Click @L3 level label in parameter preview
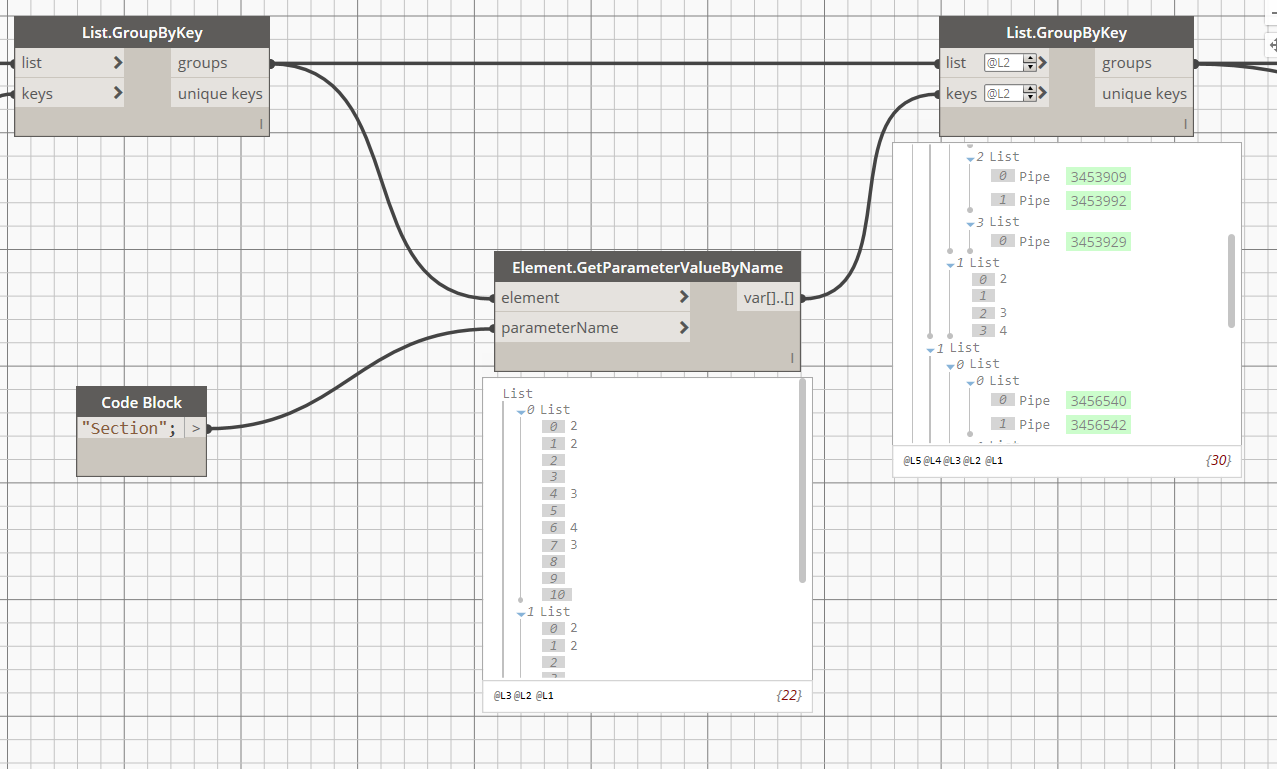Image resolution: width=1277 pixels, height=769 pixels. pyautogui.click(x=502, y=695)
